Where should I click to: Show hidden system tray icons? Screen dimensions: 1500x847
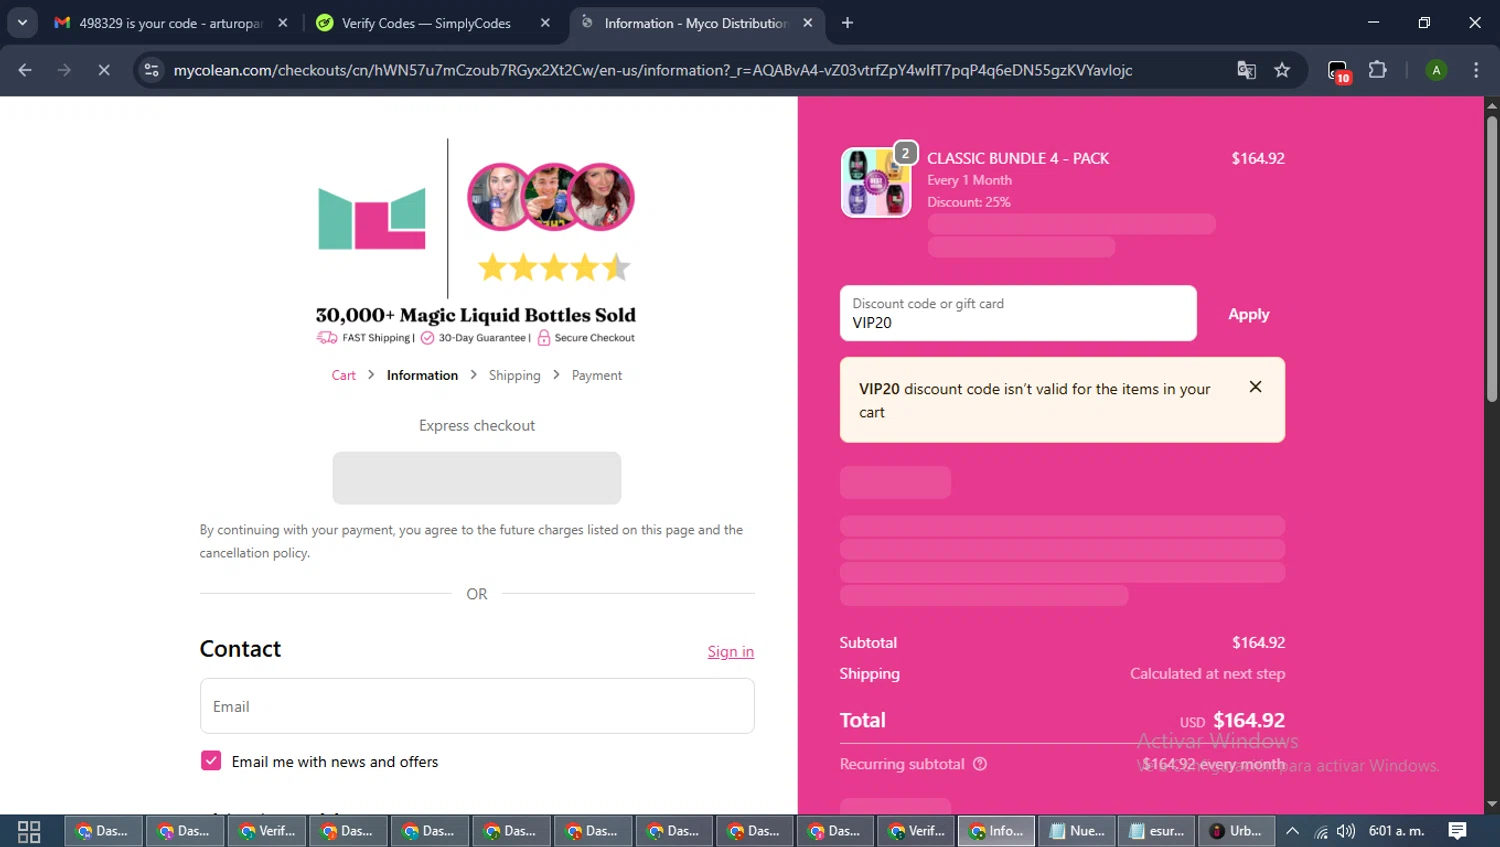point(1292,831)
